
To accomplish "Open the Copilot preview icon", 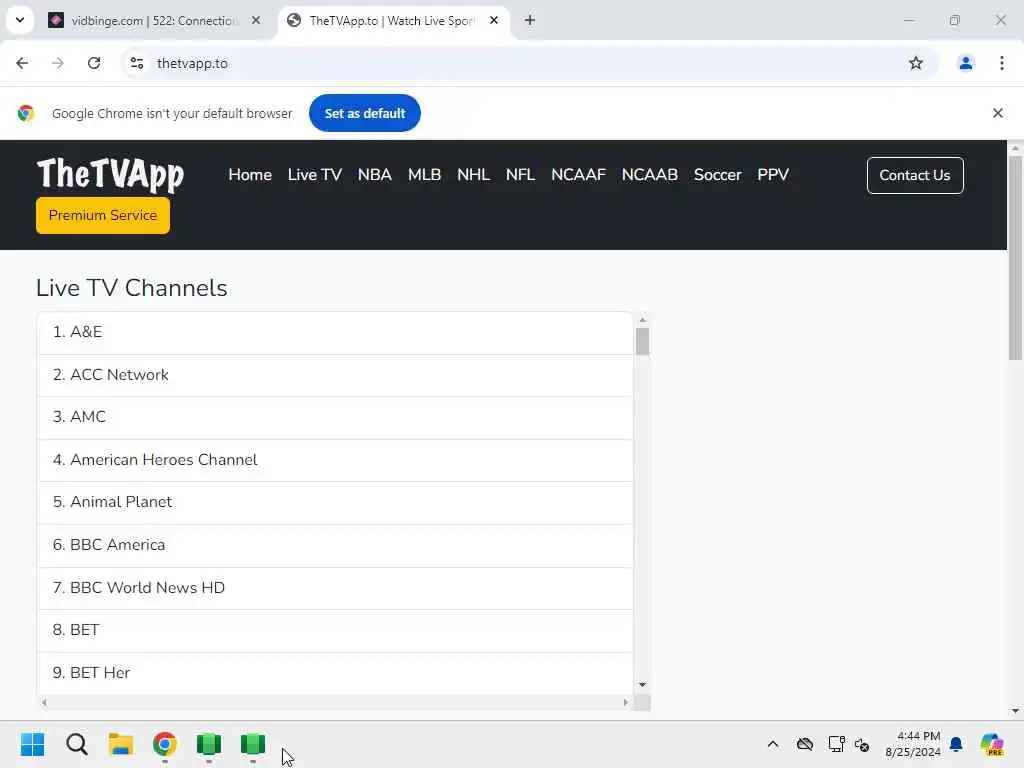I will coord(992,744).
